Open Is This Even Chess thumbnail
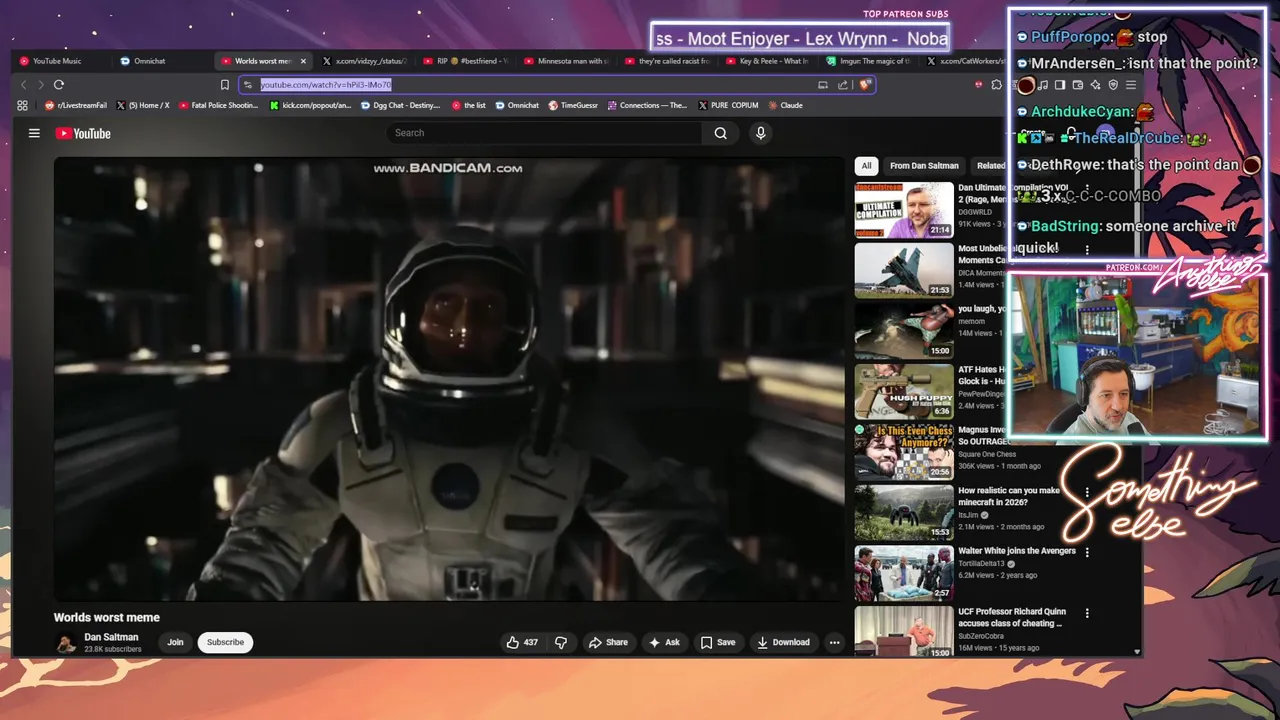The height and width of the screenshot is (720, 1280). (904, 452)
